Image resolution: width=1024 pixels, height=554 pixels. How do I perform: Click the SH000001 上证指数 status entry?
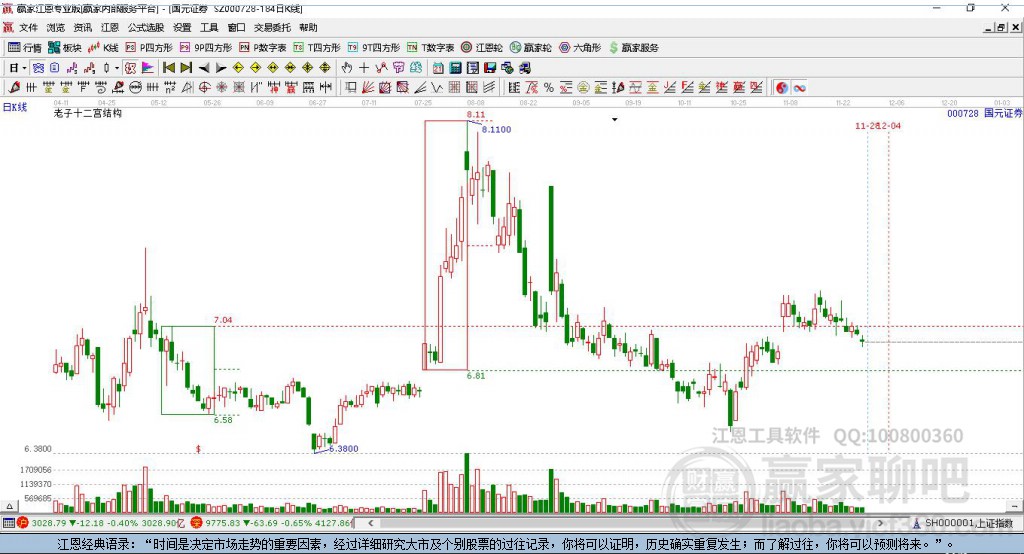(963, 523)
